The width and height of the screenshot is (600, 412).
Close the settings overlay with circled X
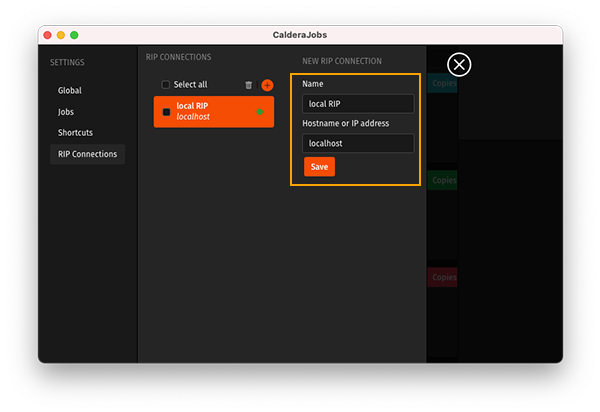(459, 65)
